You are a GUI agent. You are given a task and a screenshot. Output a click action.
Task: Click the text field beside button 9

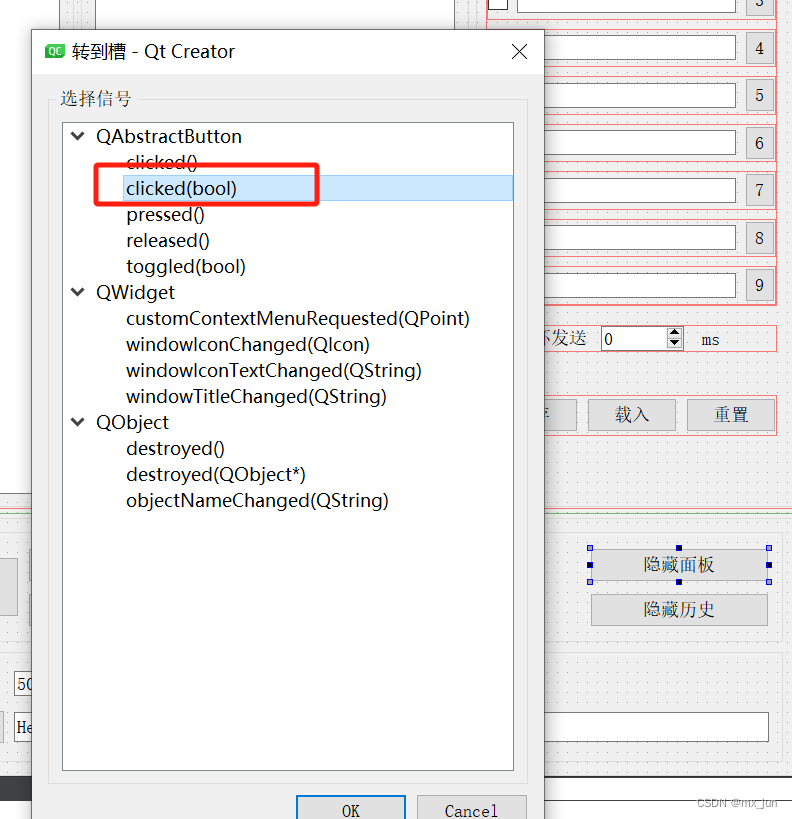coord(640,285)
